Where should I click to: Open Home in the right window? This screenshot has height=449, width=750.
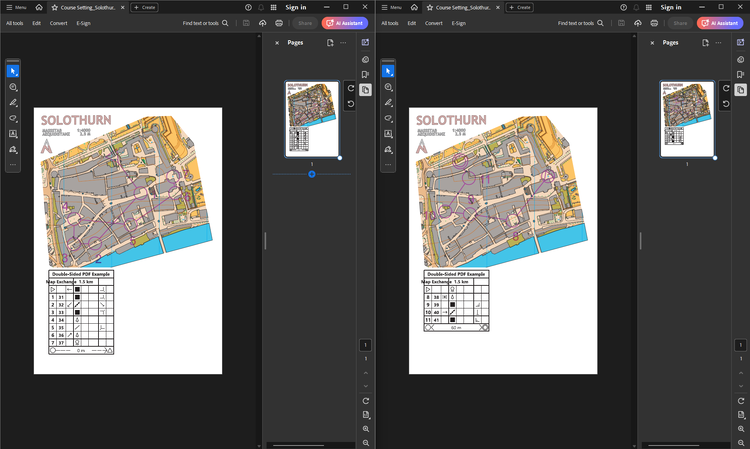point(414,7)
